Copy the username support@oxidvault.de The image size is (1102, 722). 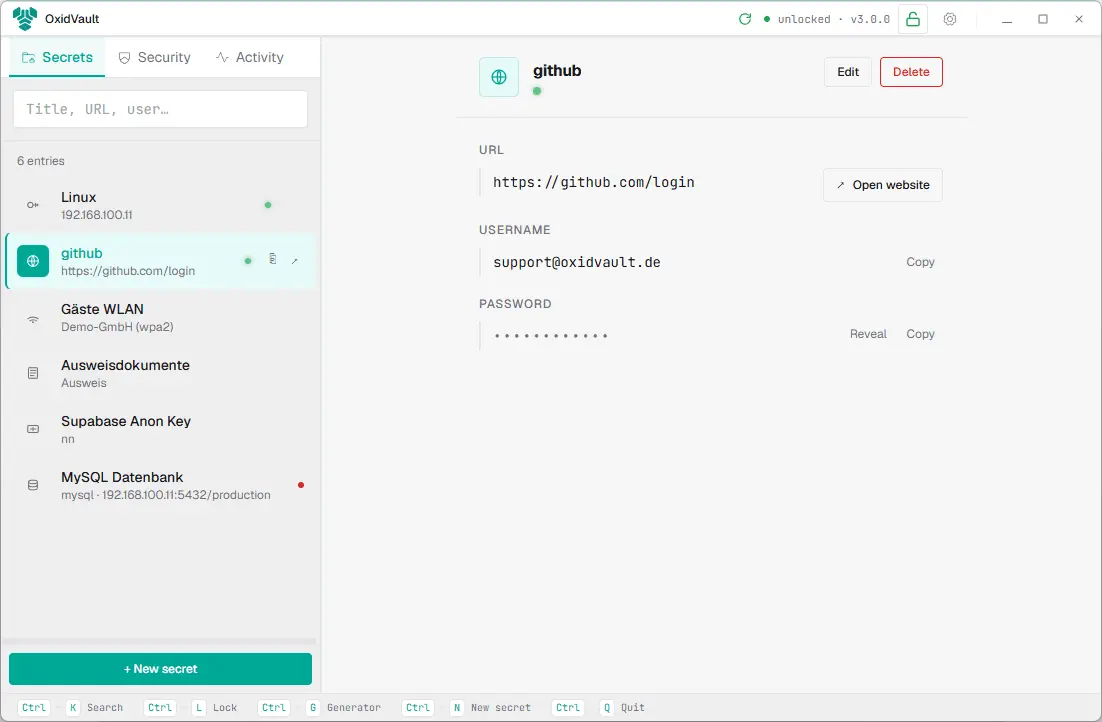pyautogui.click(x=920, y=262)
